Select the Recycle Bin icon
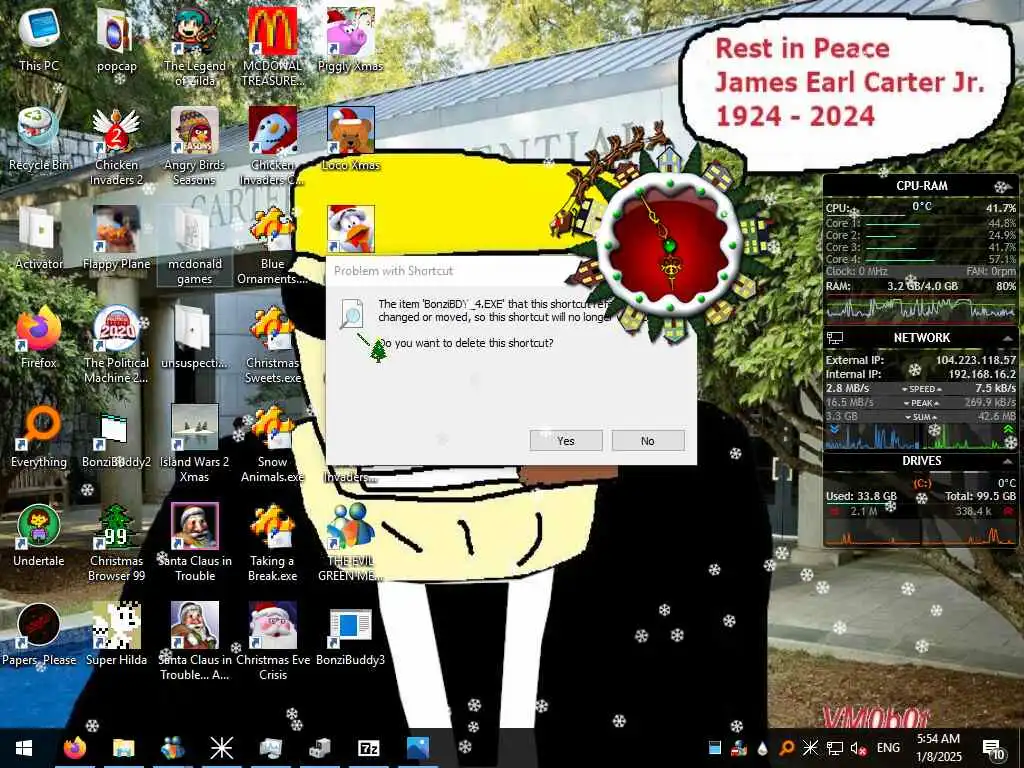This screenshot has width=1024, height=768. tap(39, 138)
